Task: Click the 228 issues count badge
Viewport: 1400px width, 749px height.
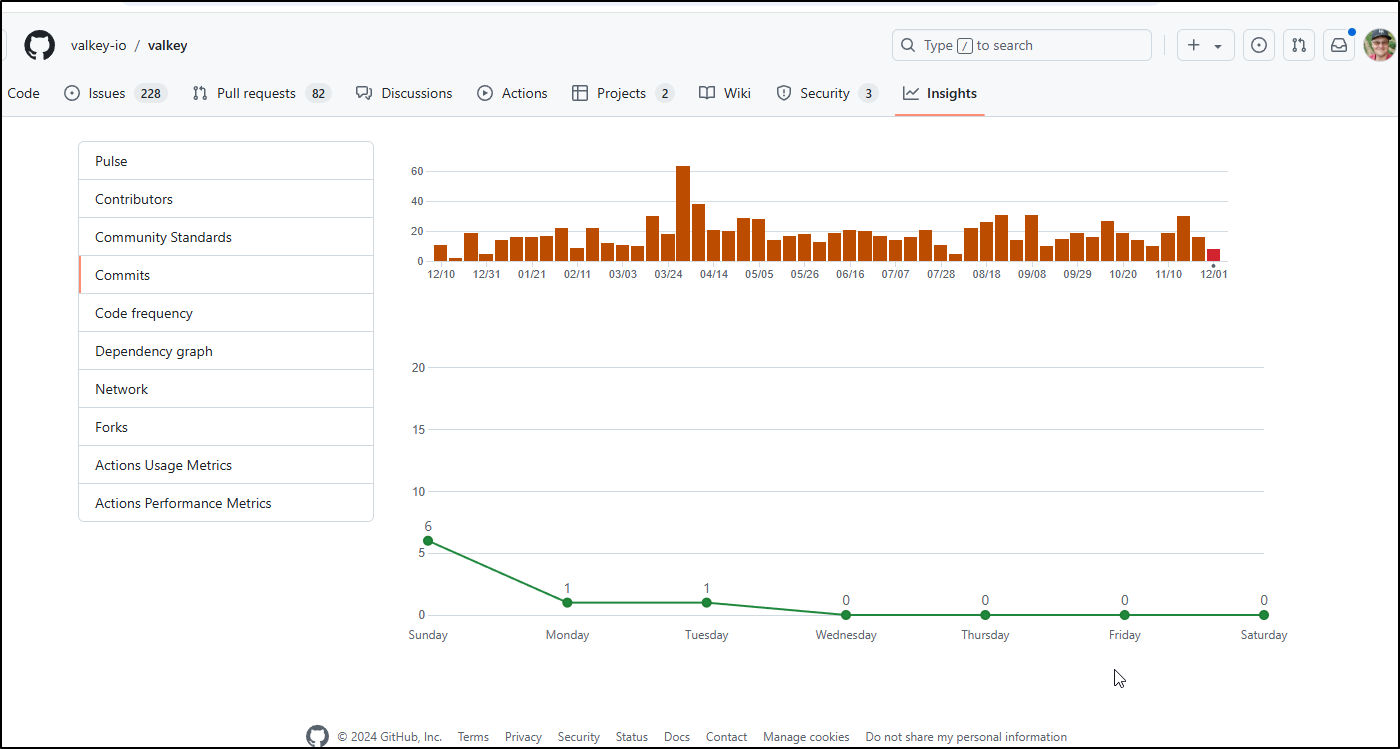Action: [x=151, y=93]
